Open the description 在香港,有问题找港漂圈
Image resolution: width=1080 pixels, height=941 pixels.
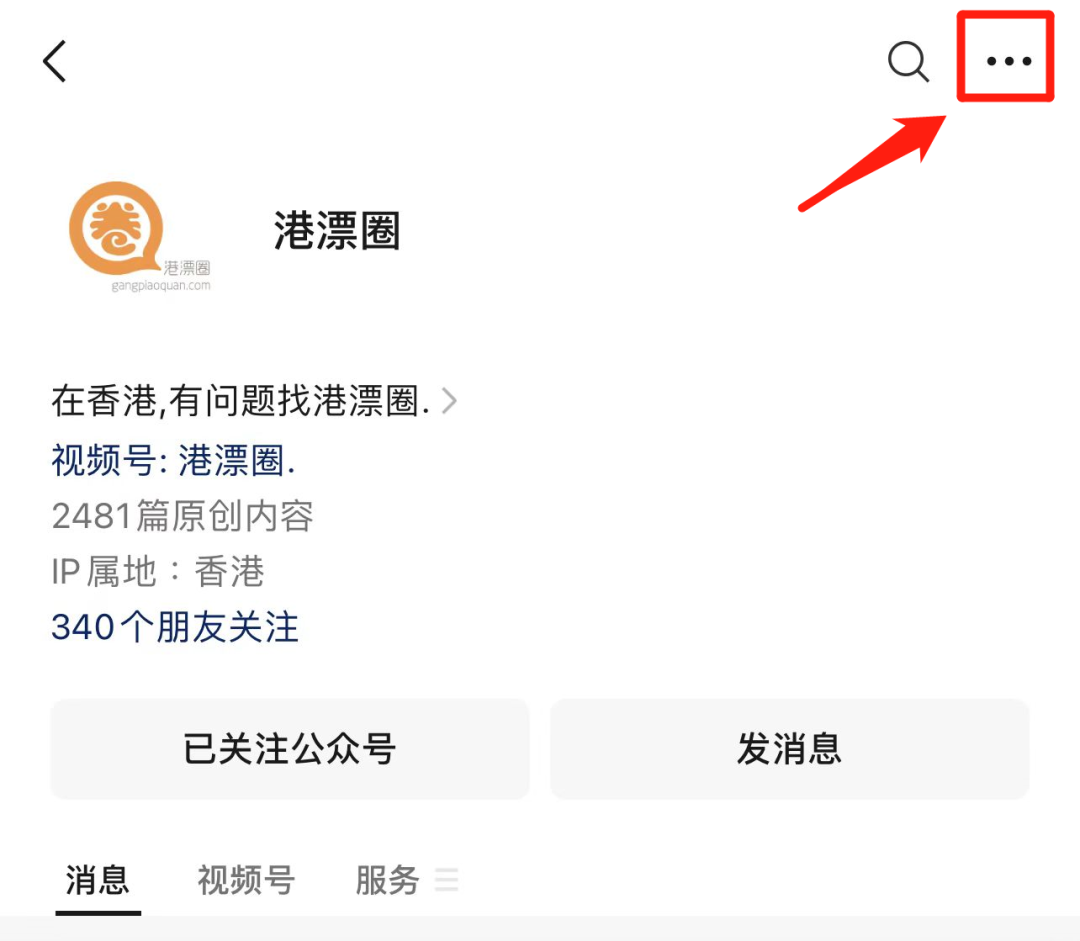[x=241, y=401]
